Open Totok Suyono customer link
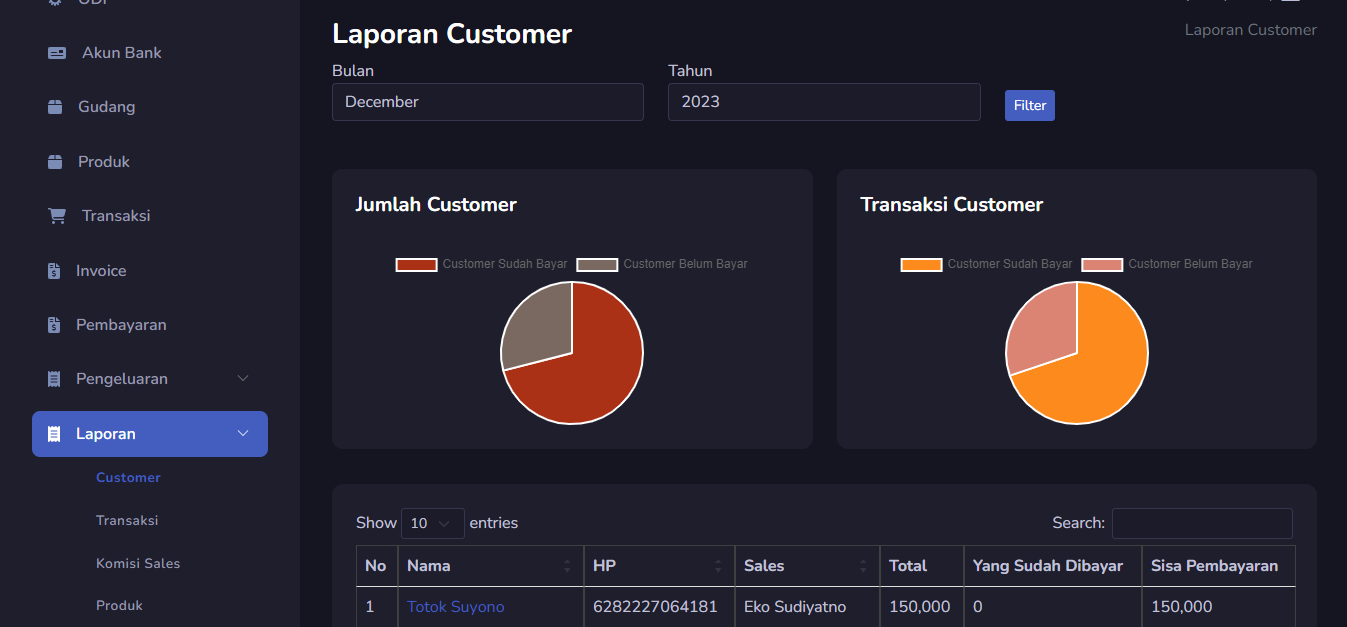 [x=455, y=607]
